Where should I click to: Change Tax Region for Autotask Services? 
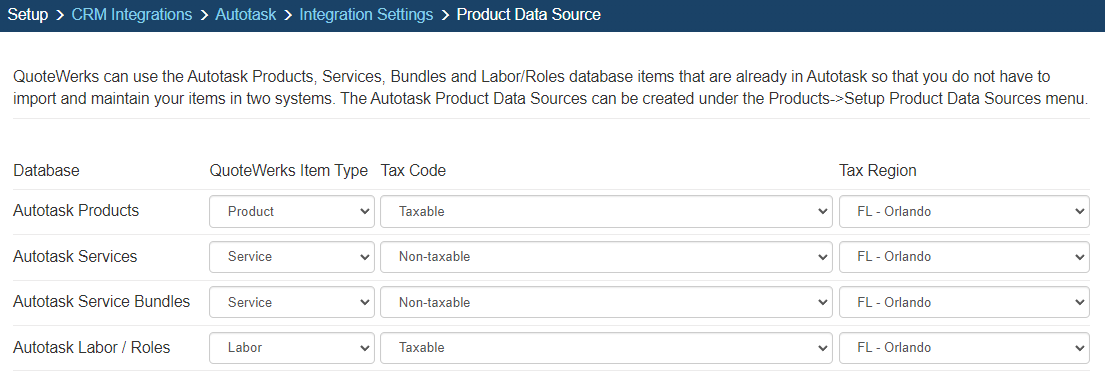(964, 257)
